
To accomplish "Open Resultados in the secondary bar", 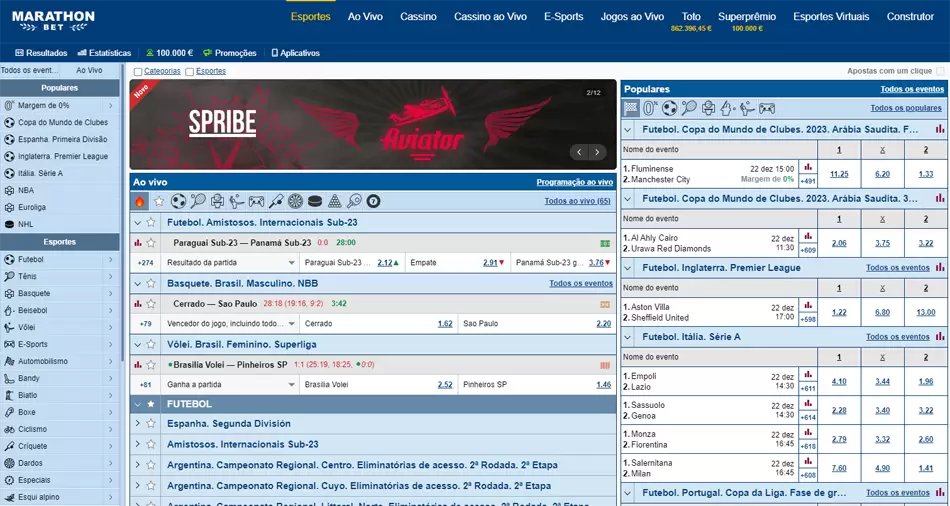I will (x=41, y=53).
